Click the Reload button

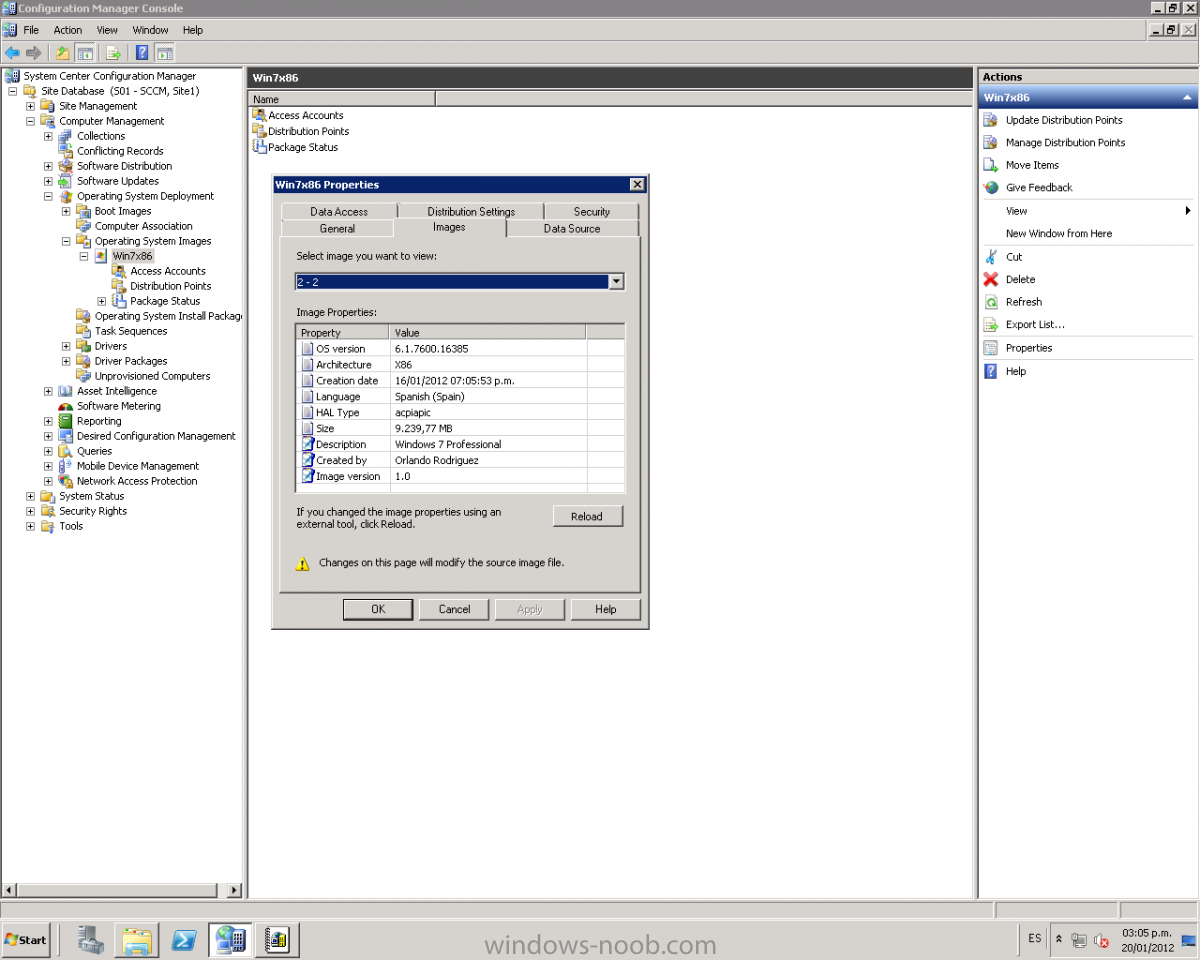point(588,516)
